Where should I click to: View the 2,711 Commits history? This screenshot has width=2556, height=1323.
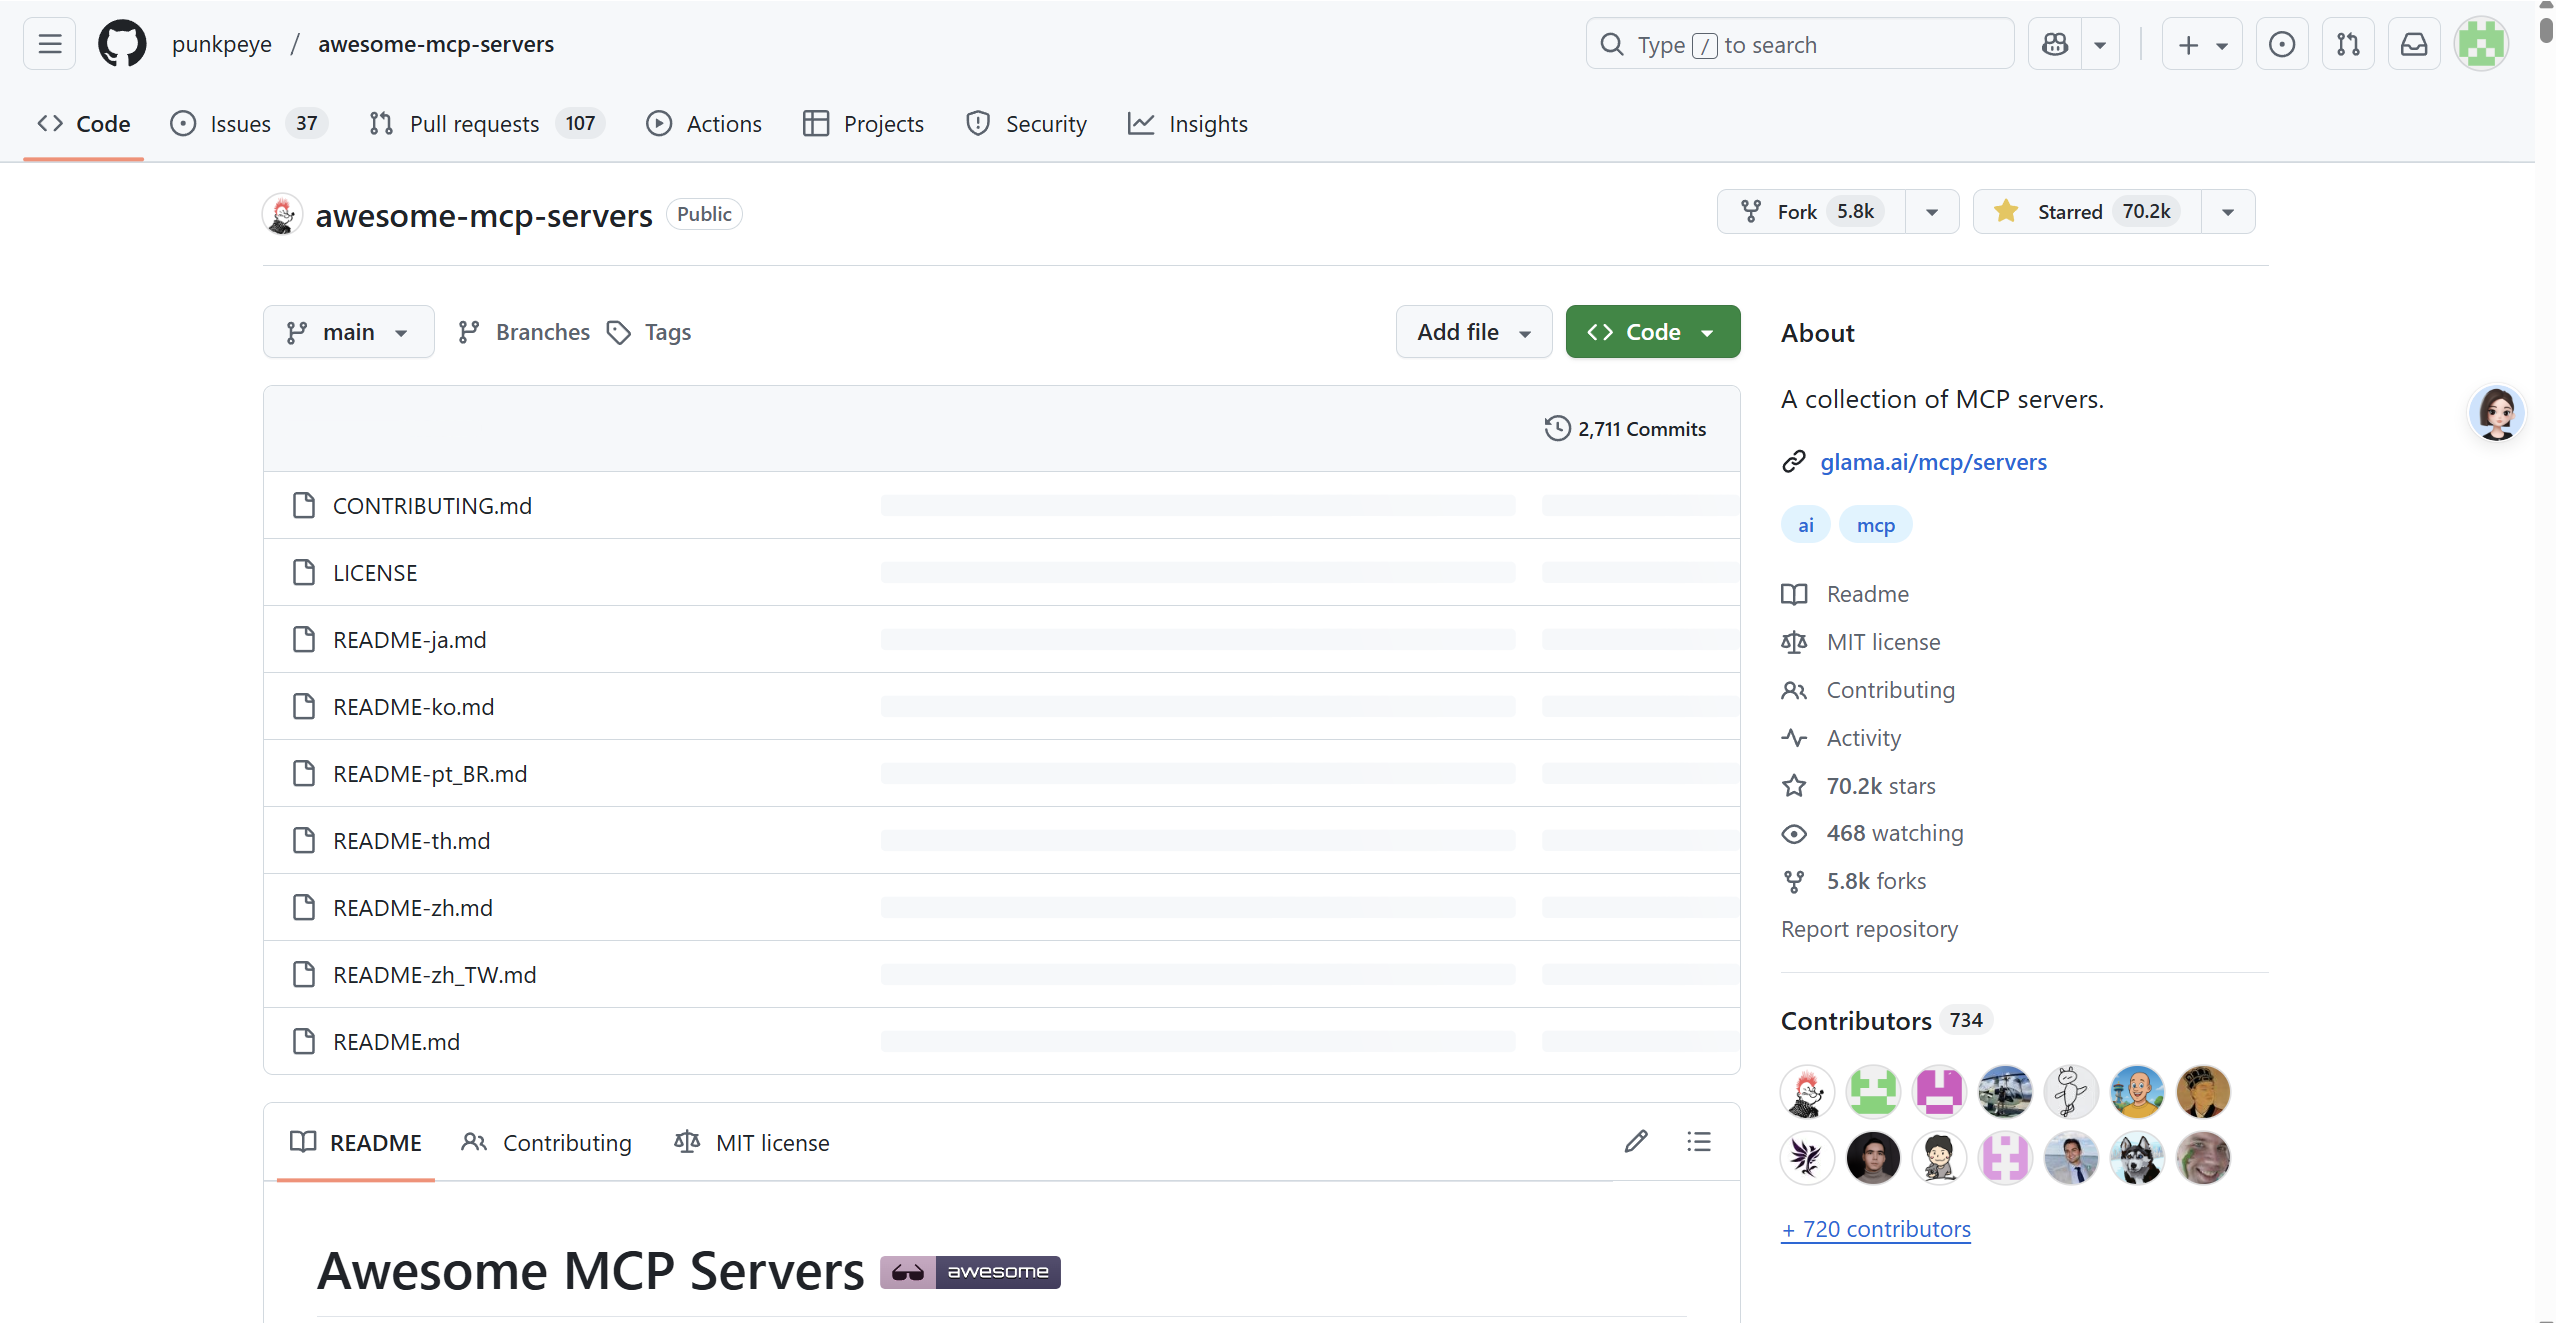point(1626,429)
